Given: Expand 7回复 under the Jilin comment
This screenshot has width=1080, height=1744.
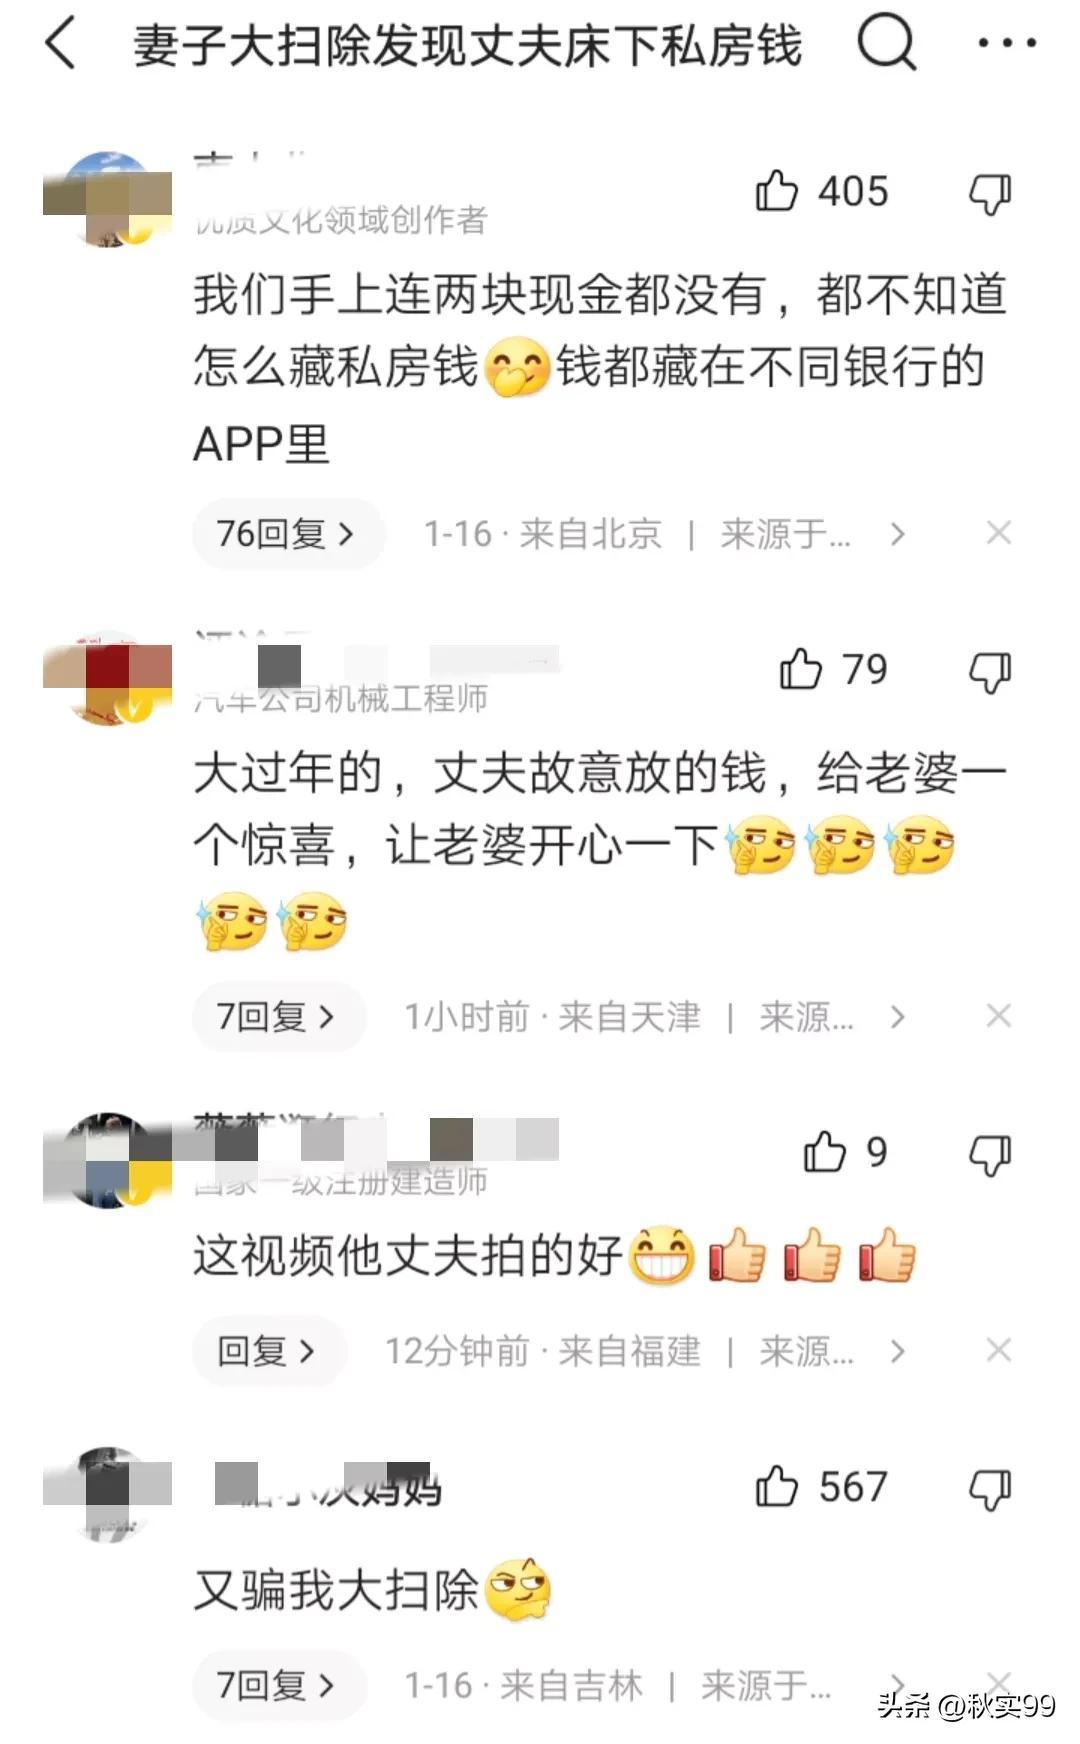Looking at the screenshot, I should click(279, 1685).
